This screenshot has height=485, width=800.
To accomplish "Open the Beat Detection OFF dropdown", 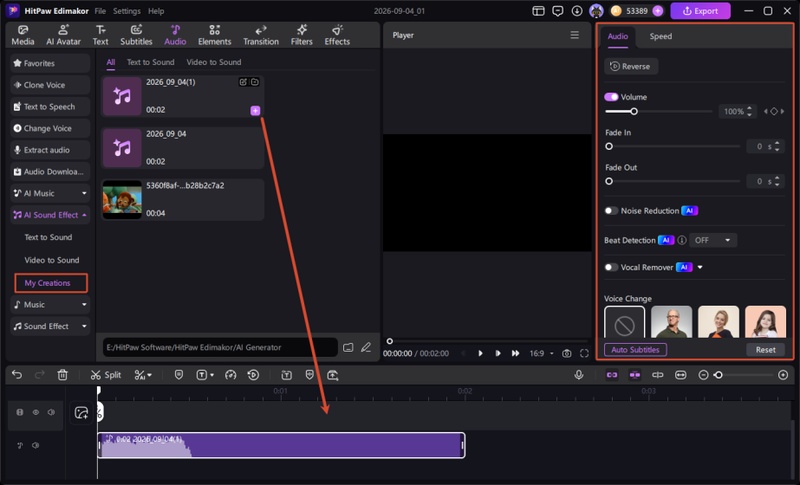I will click(x=713, y=240).
